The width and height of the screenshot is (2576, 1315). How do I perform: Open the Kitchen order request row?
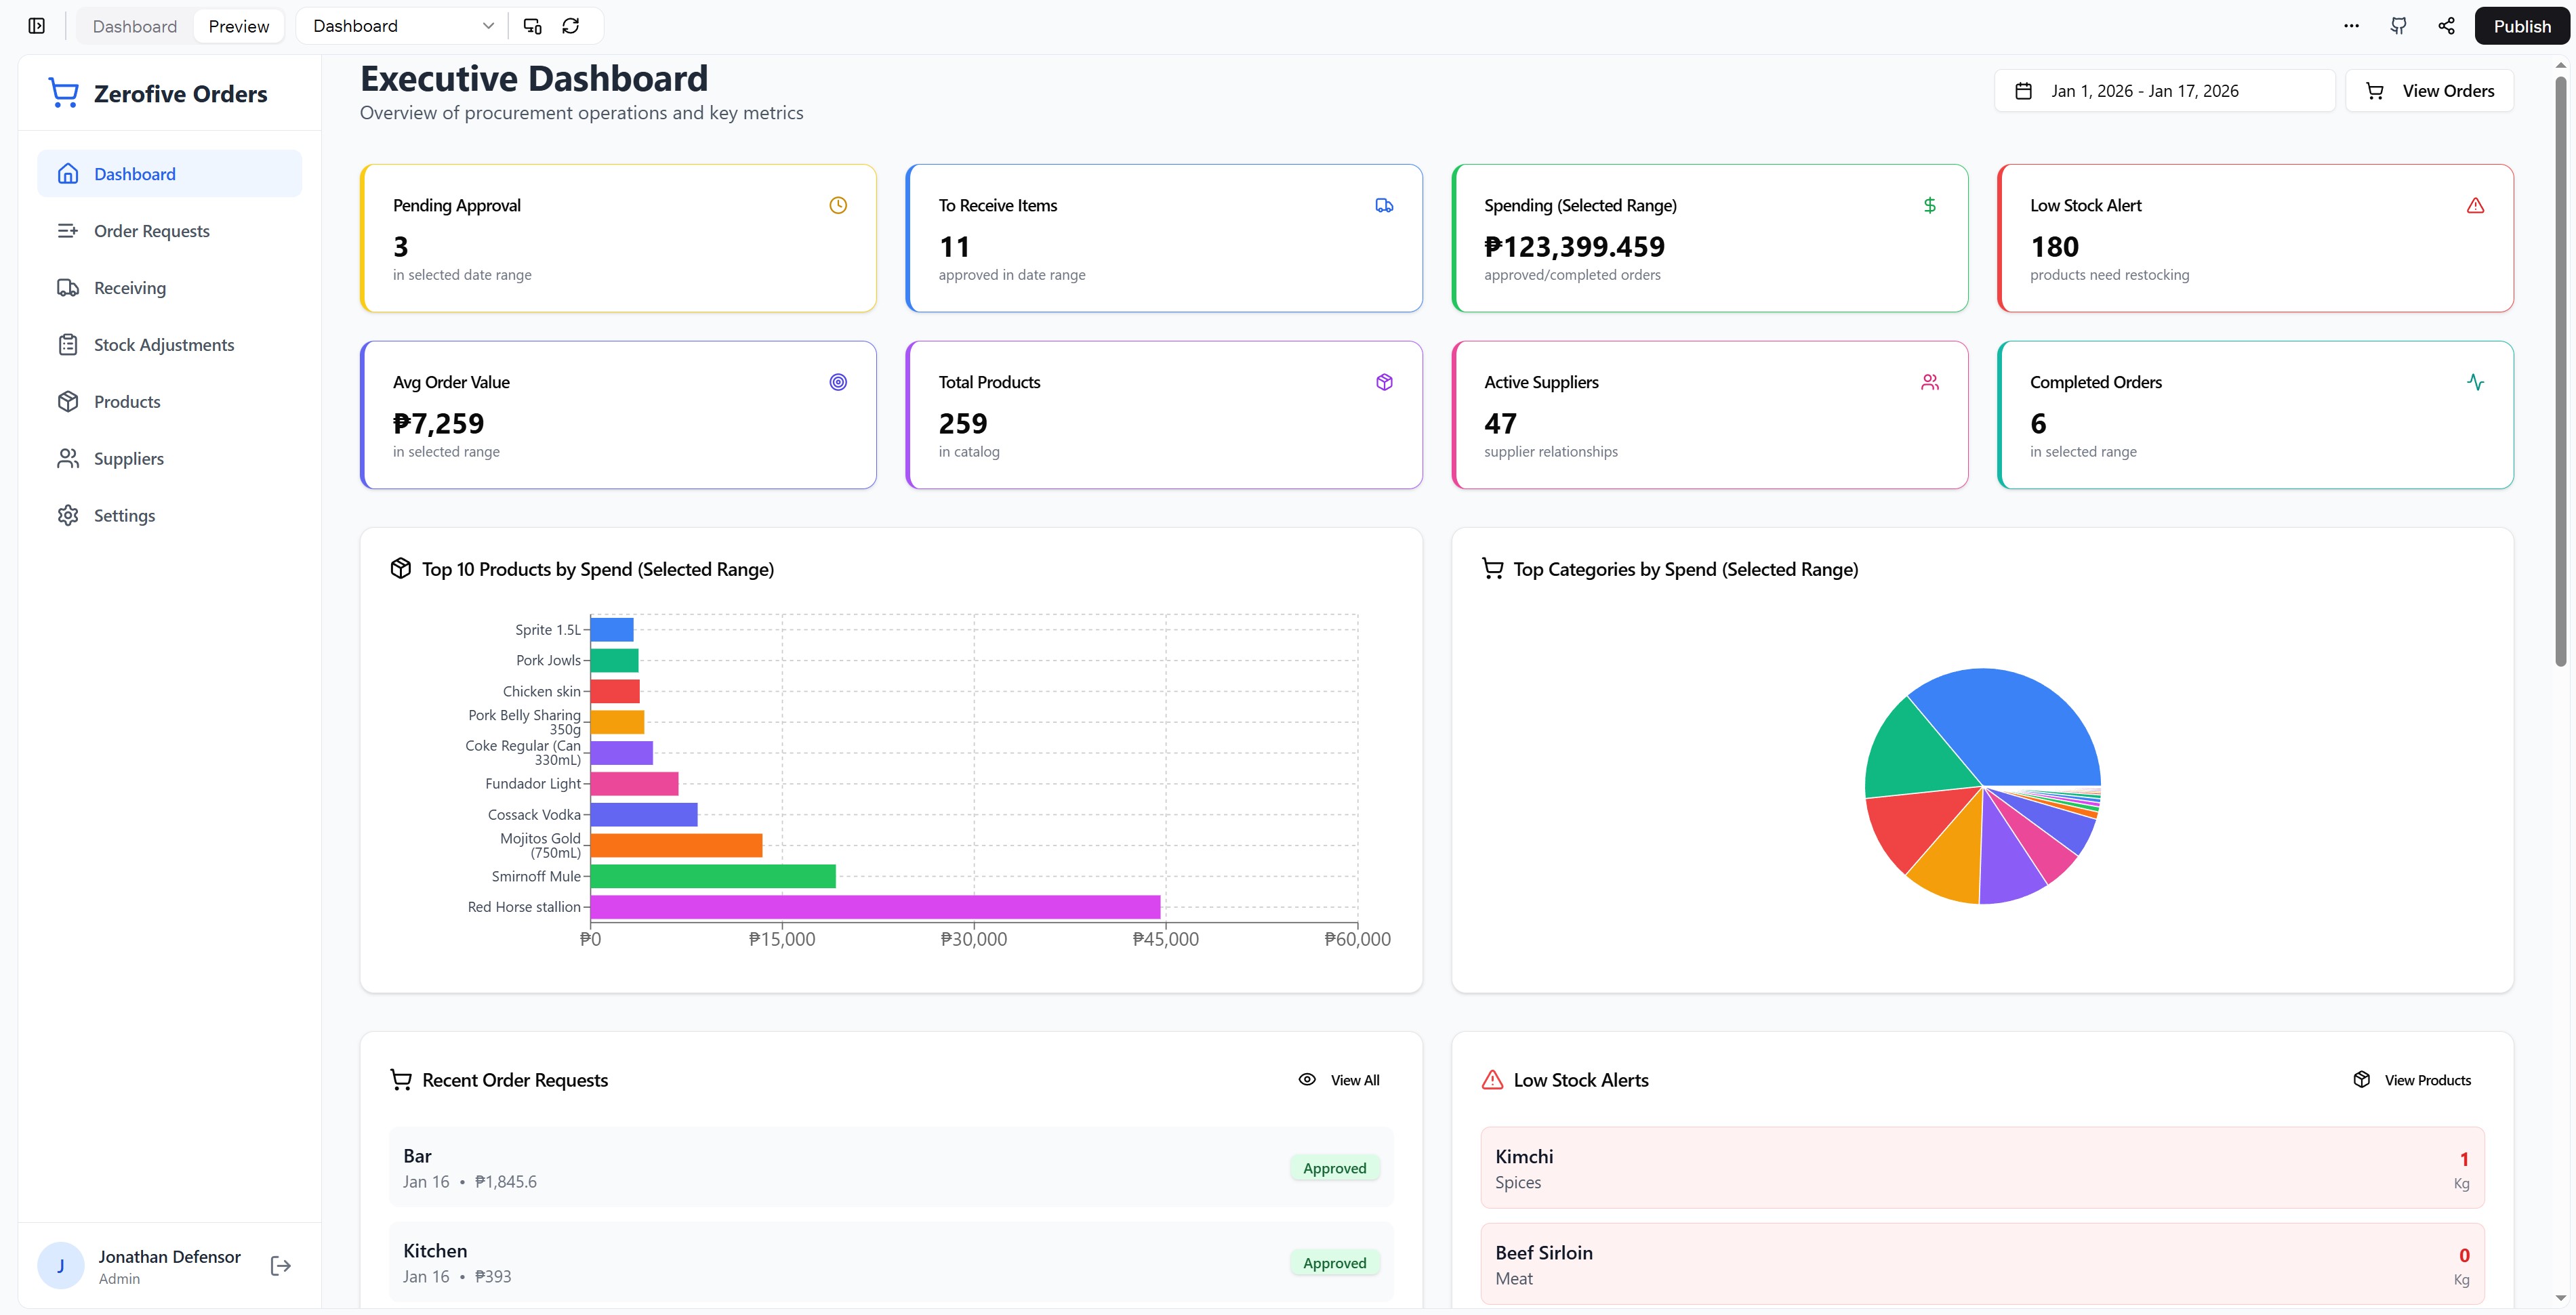890,1262
